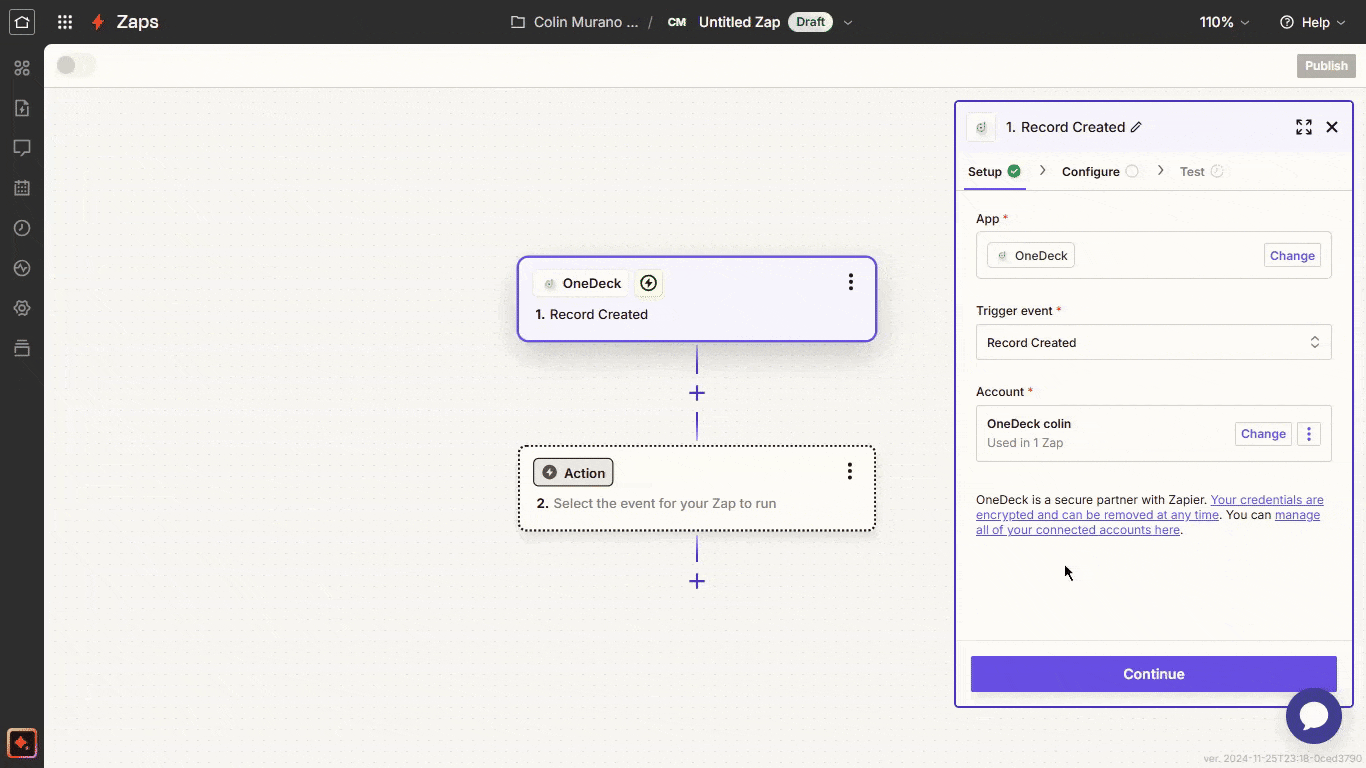Open the history clock sidebar icon

[22, 228]
